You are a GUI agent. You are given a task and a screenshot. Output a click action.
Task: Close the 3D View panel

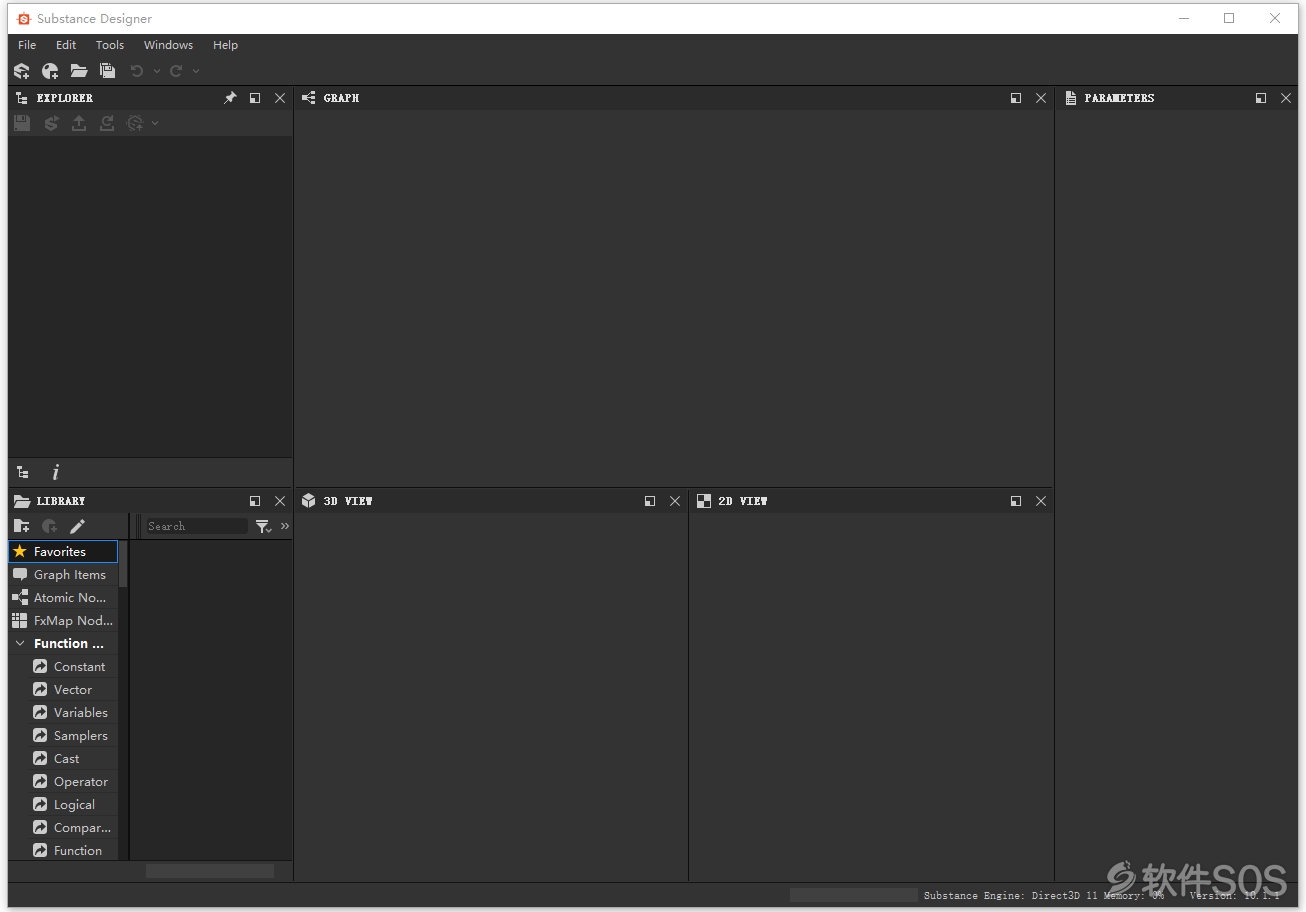(x=675, y=501)
